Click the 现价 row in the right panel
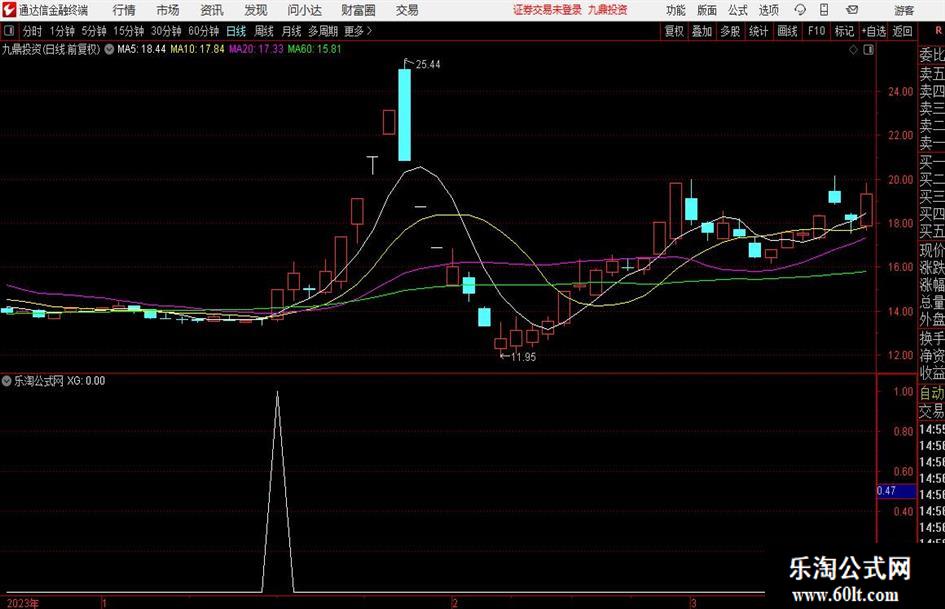The width and height of the screenshot is (945, 609). coord(932,250)
